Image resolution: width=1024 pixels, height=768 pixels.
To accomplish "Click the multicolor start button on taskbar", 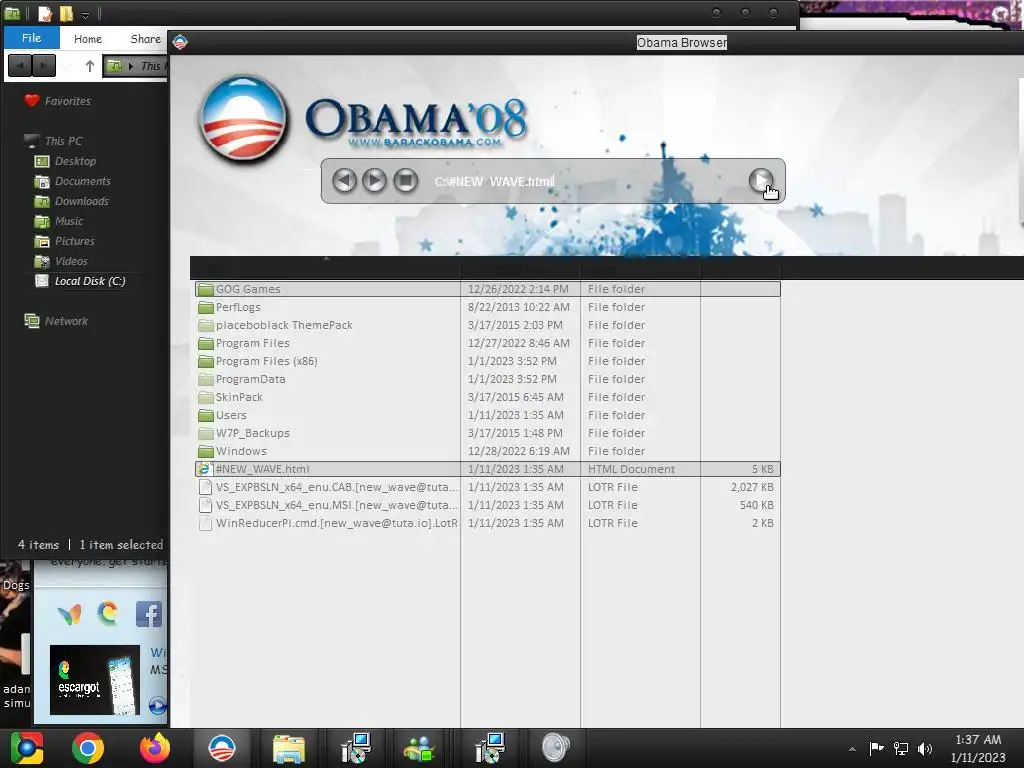I will pos(26,748).
